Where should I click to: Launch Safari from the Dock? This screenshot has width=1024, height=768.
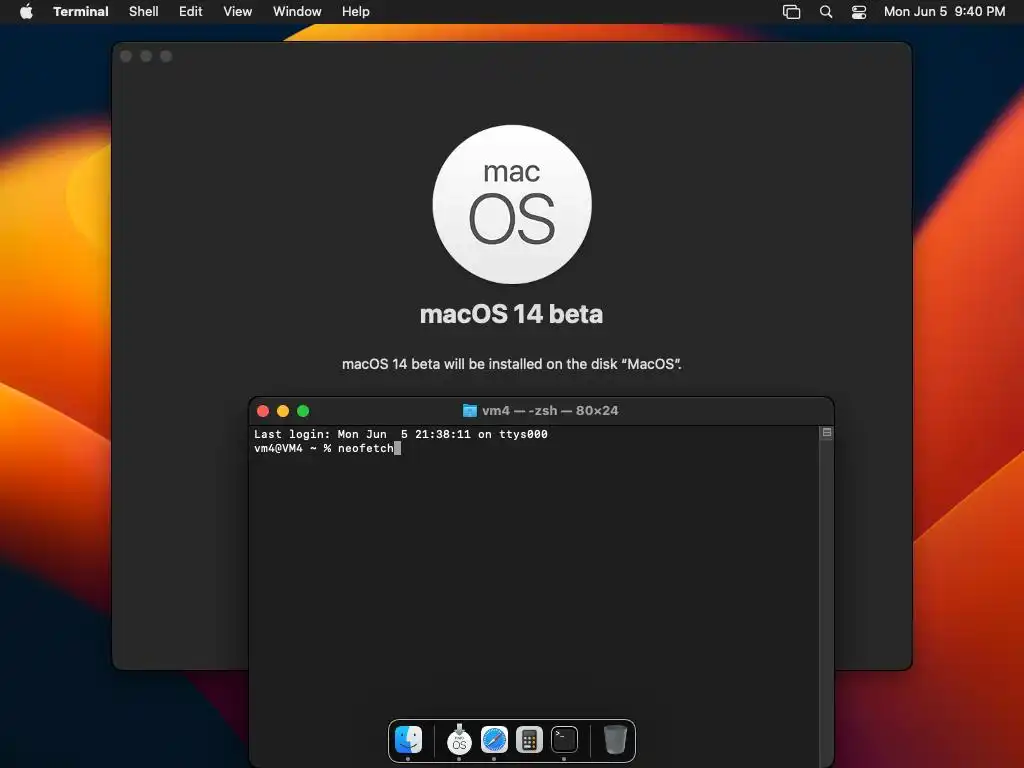point(494,740)
